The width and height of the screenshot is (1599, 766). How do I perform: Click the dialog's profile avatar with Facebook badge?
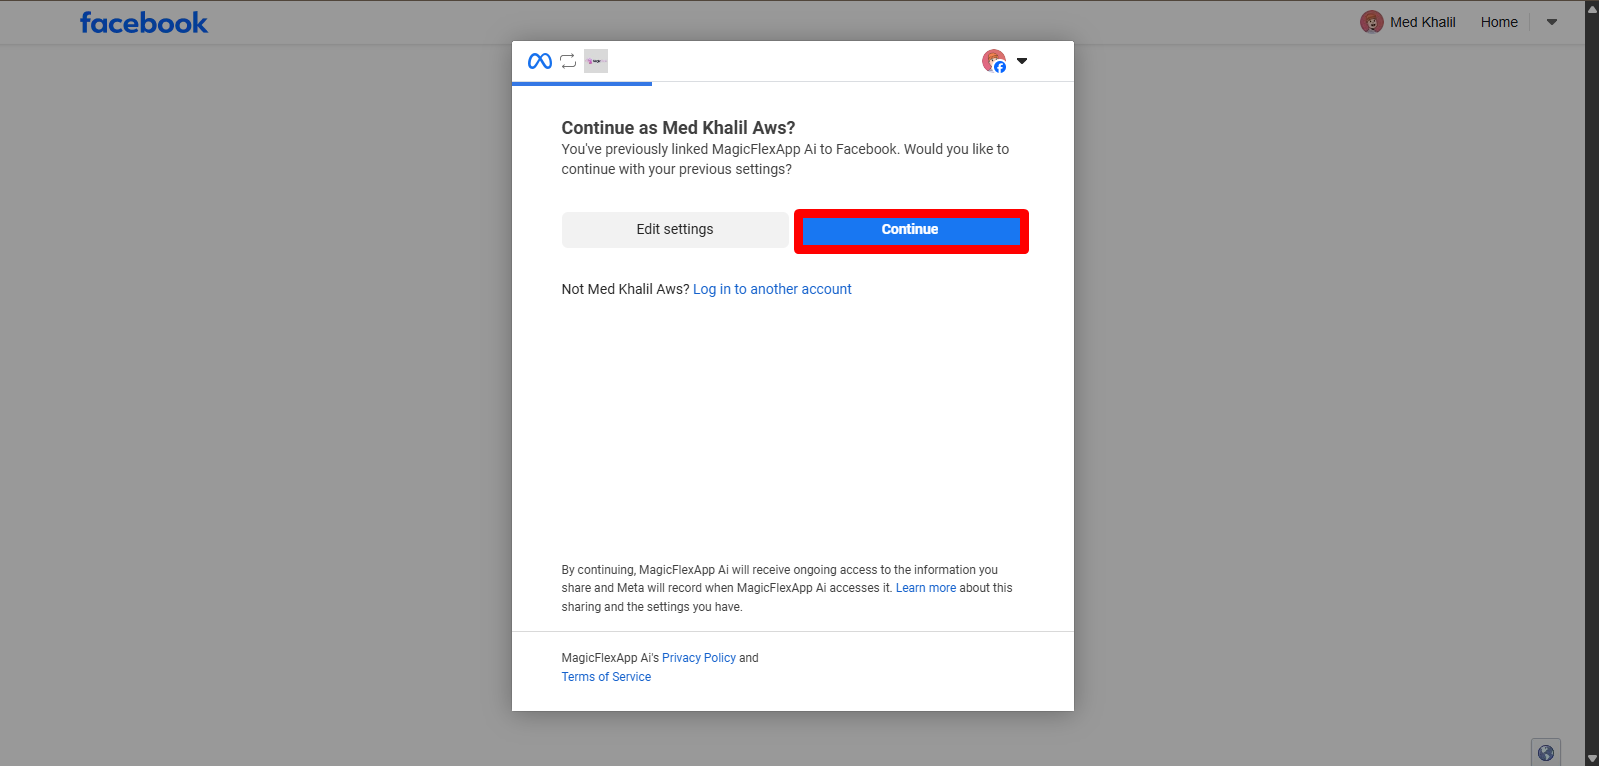point(994,61)
